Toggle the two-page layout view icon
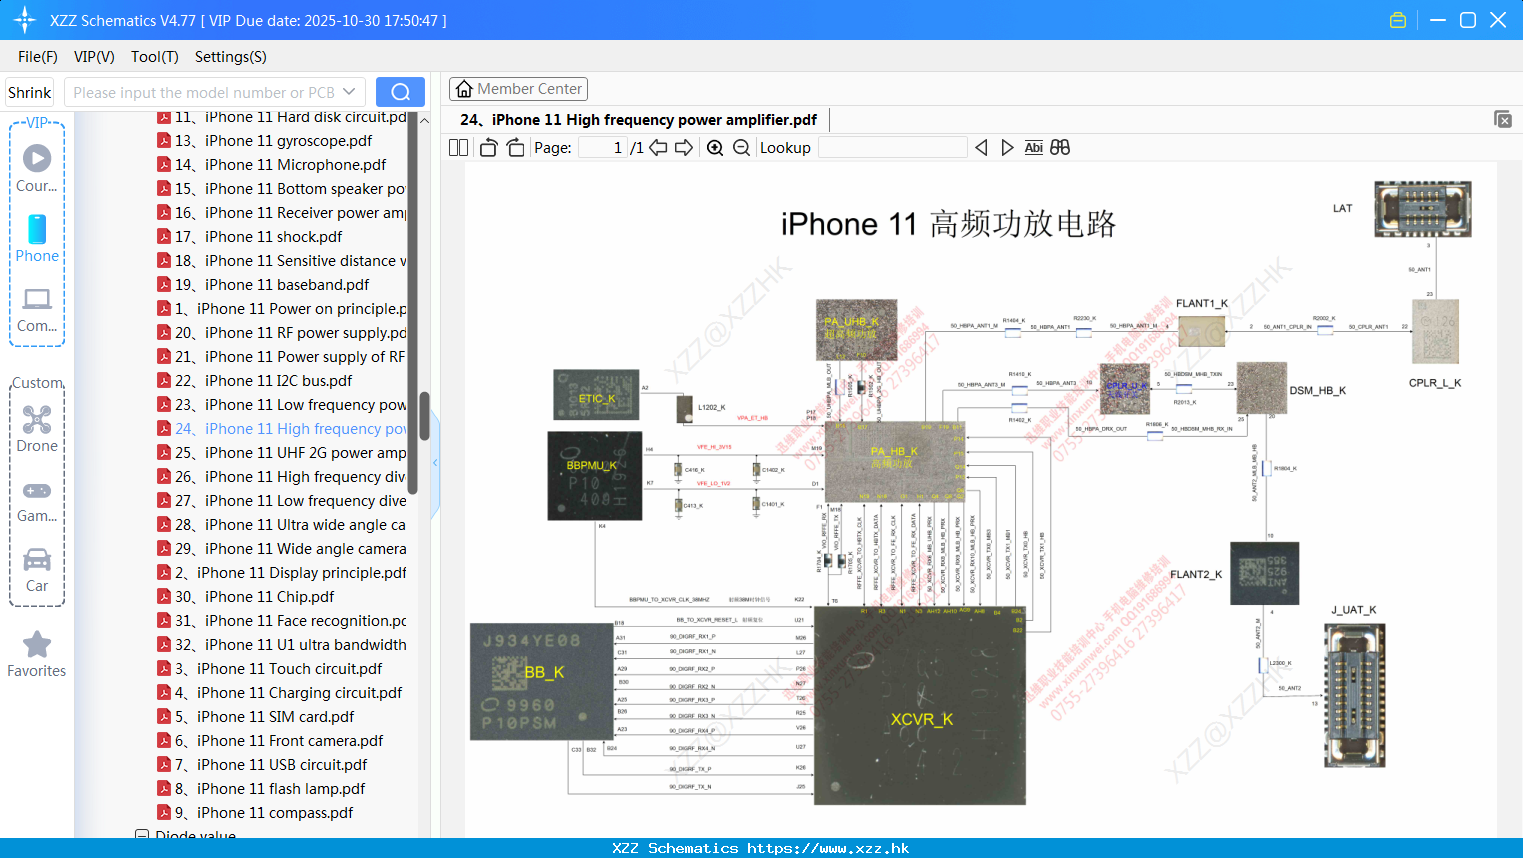 [458, 148]
